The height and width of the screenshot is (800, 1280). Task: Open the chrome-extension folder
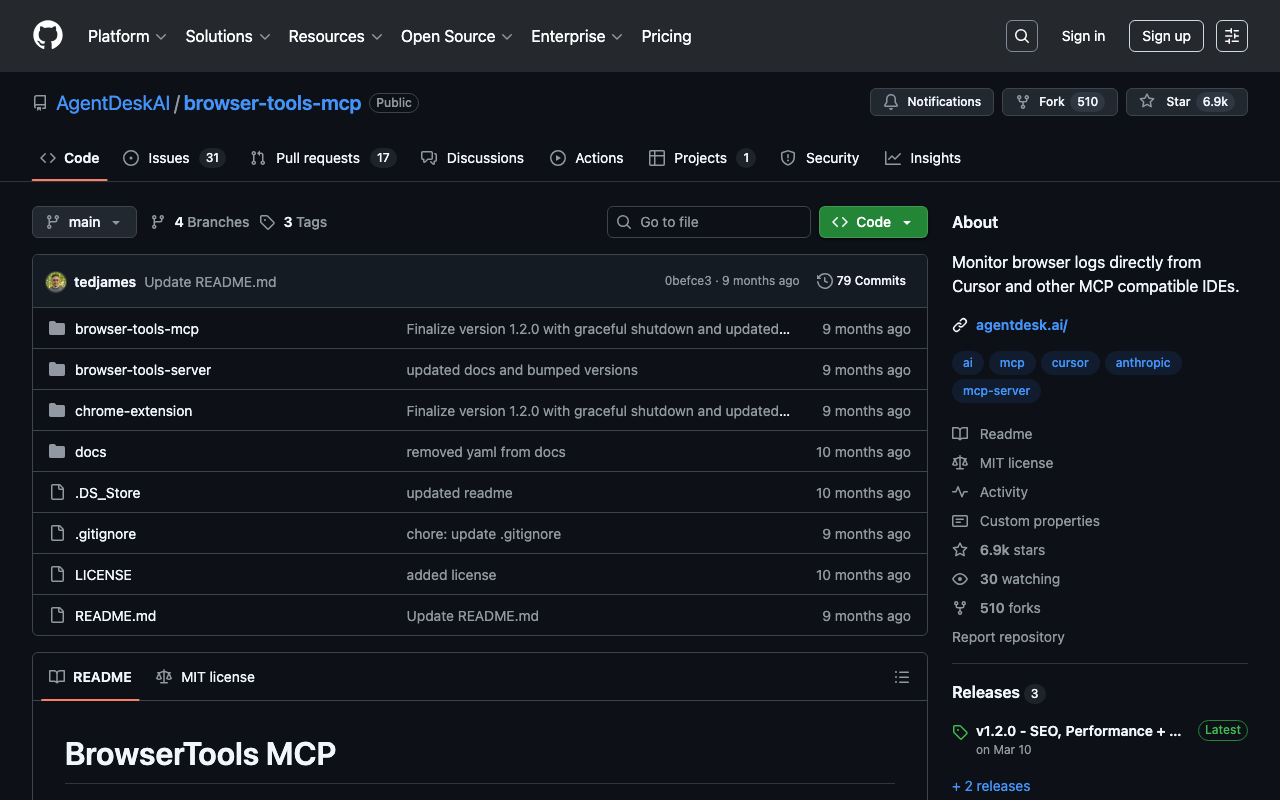(133, 411)
